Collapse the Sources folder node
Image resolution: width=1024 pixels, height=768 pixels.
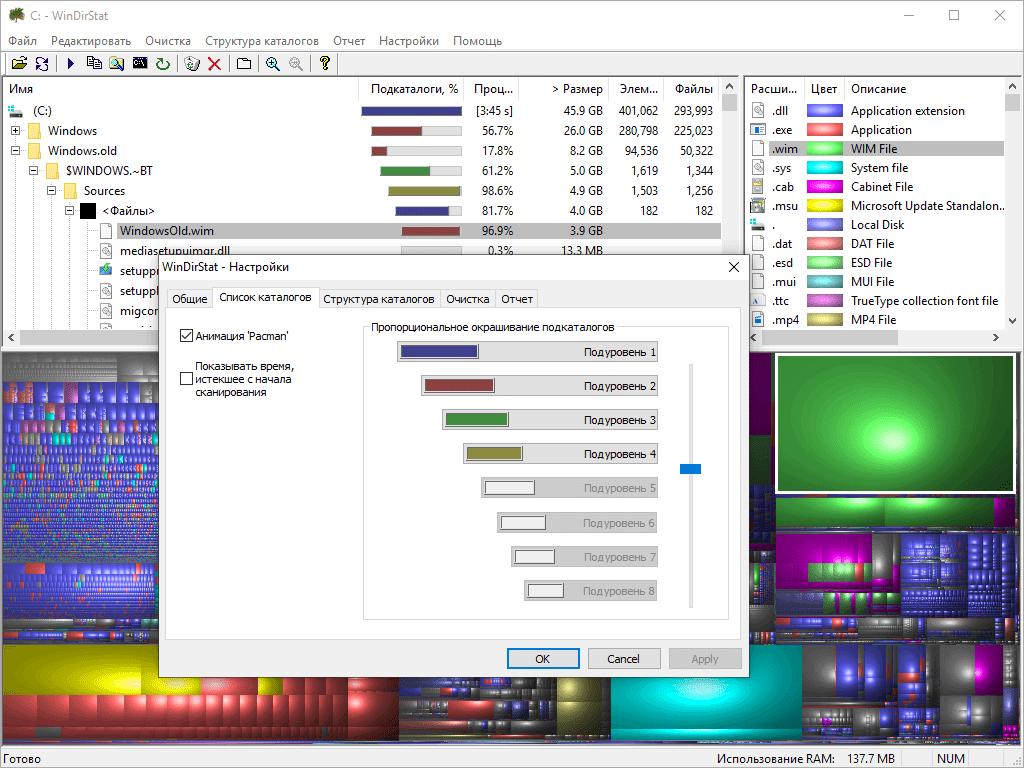pos(52,191)
